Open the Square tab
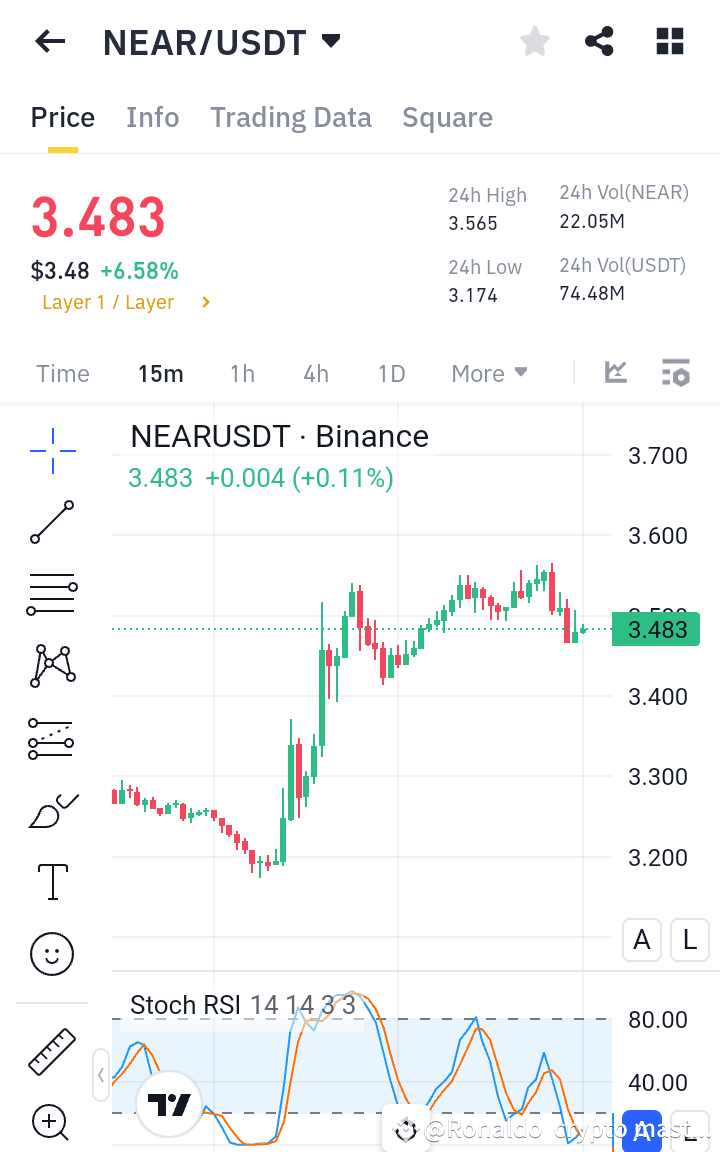Viewport: 720px width, 1152px height. click(x=447, y=118)
